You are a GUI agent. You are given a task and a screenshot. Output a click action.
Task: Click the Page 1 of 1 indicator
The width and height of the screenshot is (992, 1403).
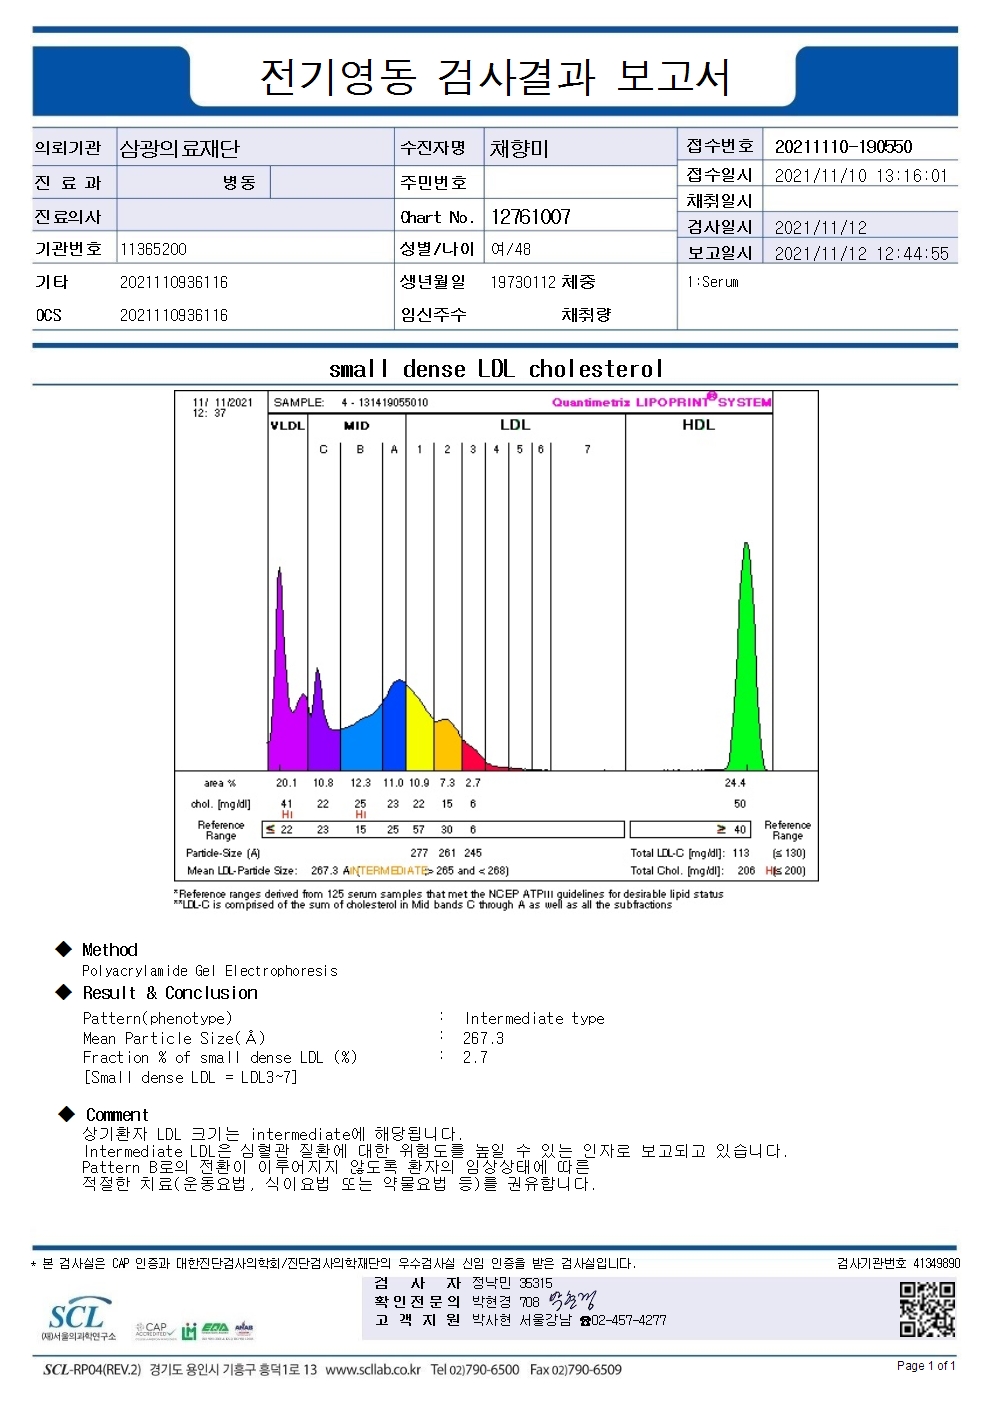point(926,1366)
